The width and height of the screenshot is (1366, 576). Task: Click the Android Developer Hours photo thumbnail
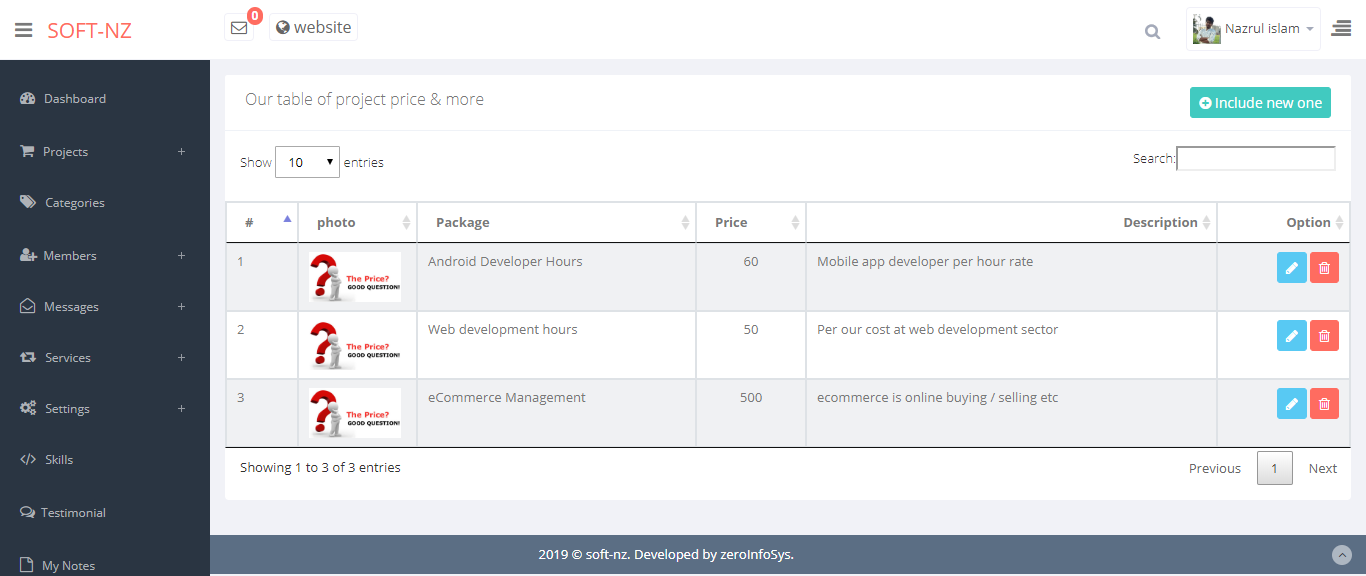click(355, 277)
